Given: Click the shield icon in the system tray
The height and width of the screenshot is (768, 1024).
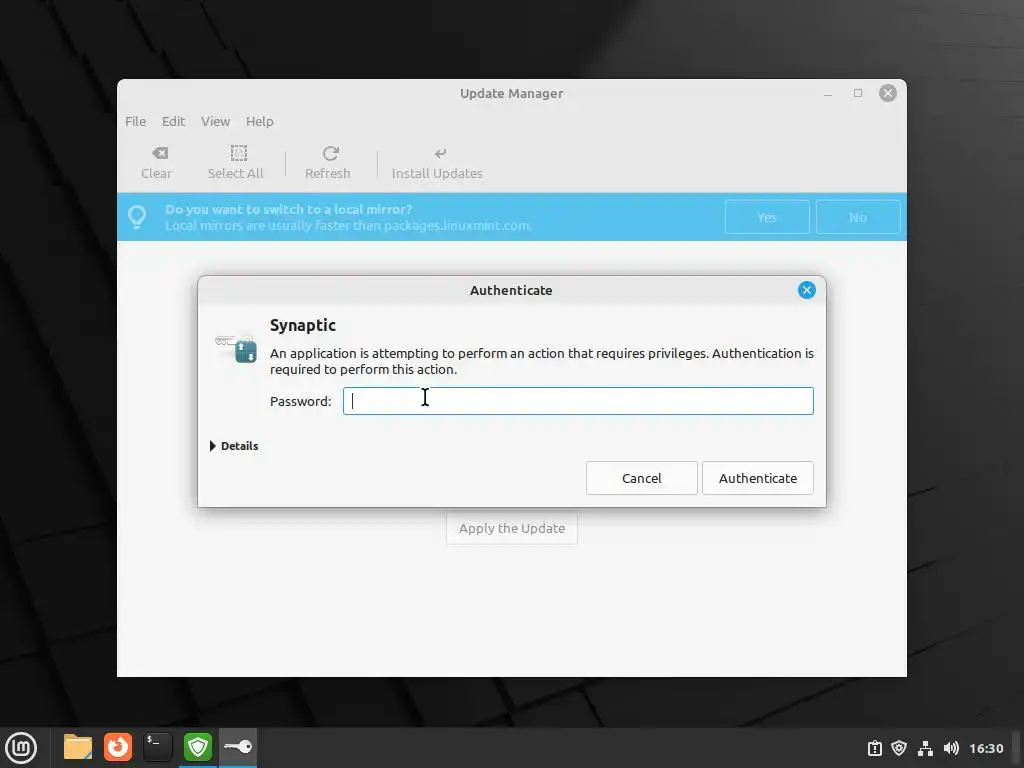Looking at the screenshot, I should [x=899, y=748].
